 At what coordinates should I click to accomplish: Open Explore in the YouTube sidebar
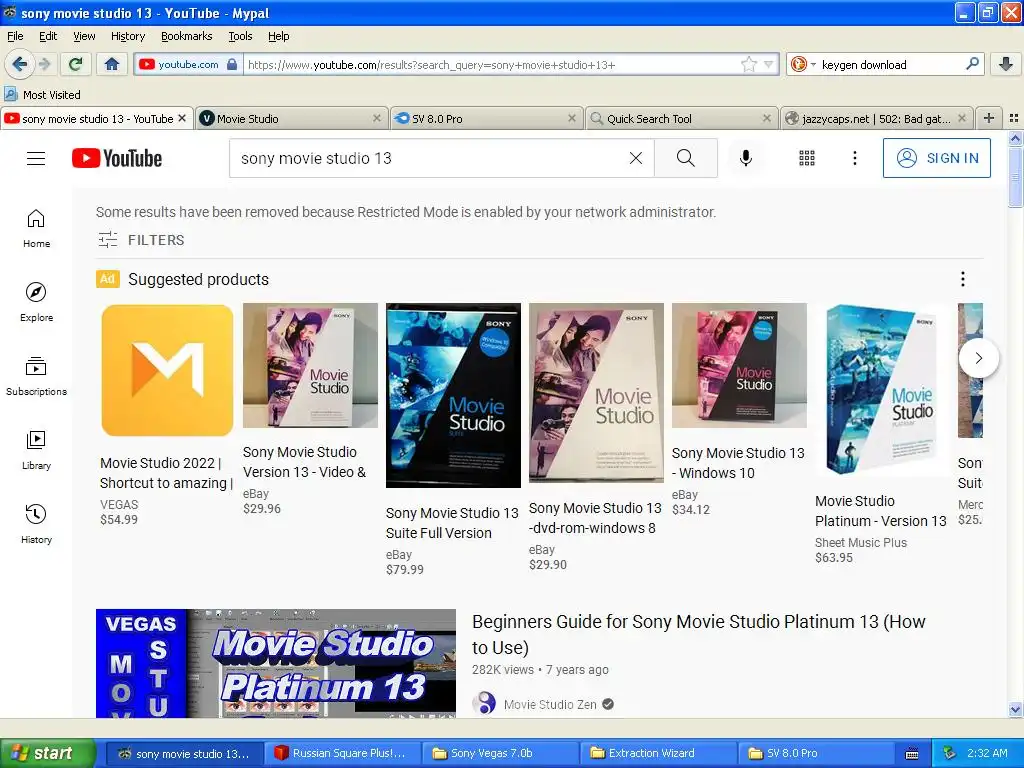tap(36, 302)
